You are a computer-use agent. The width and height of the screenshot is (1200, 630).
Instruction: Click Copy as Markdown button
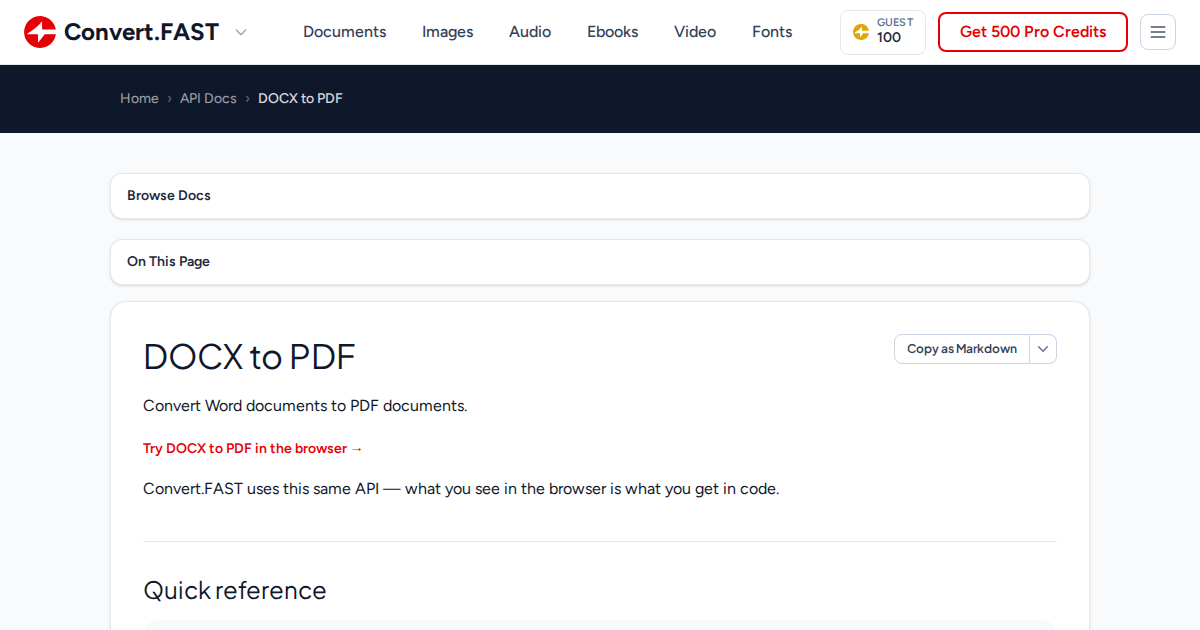pyautogui.click(x=962, y=349)
